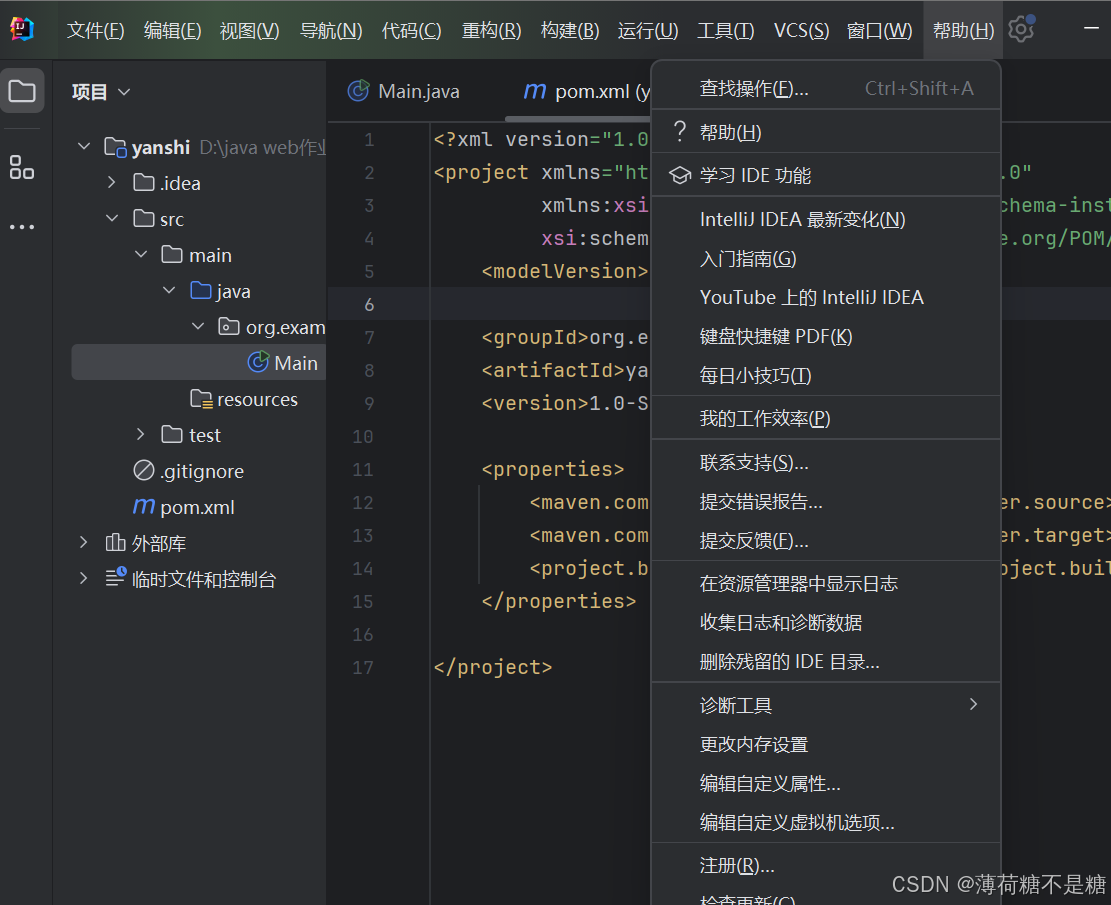
Task: Open IDE settings gear icon
Action: tap(1021, 29)
